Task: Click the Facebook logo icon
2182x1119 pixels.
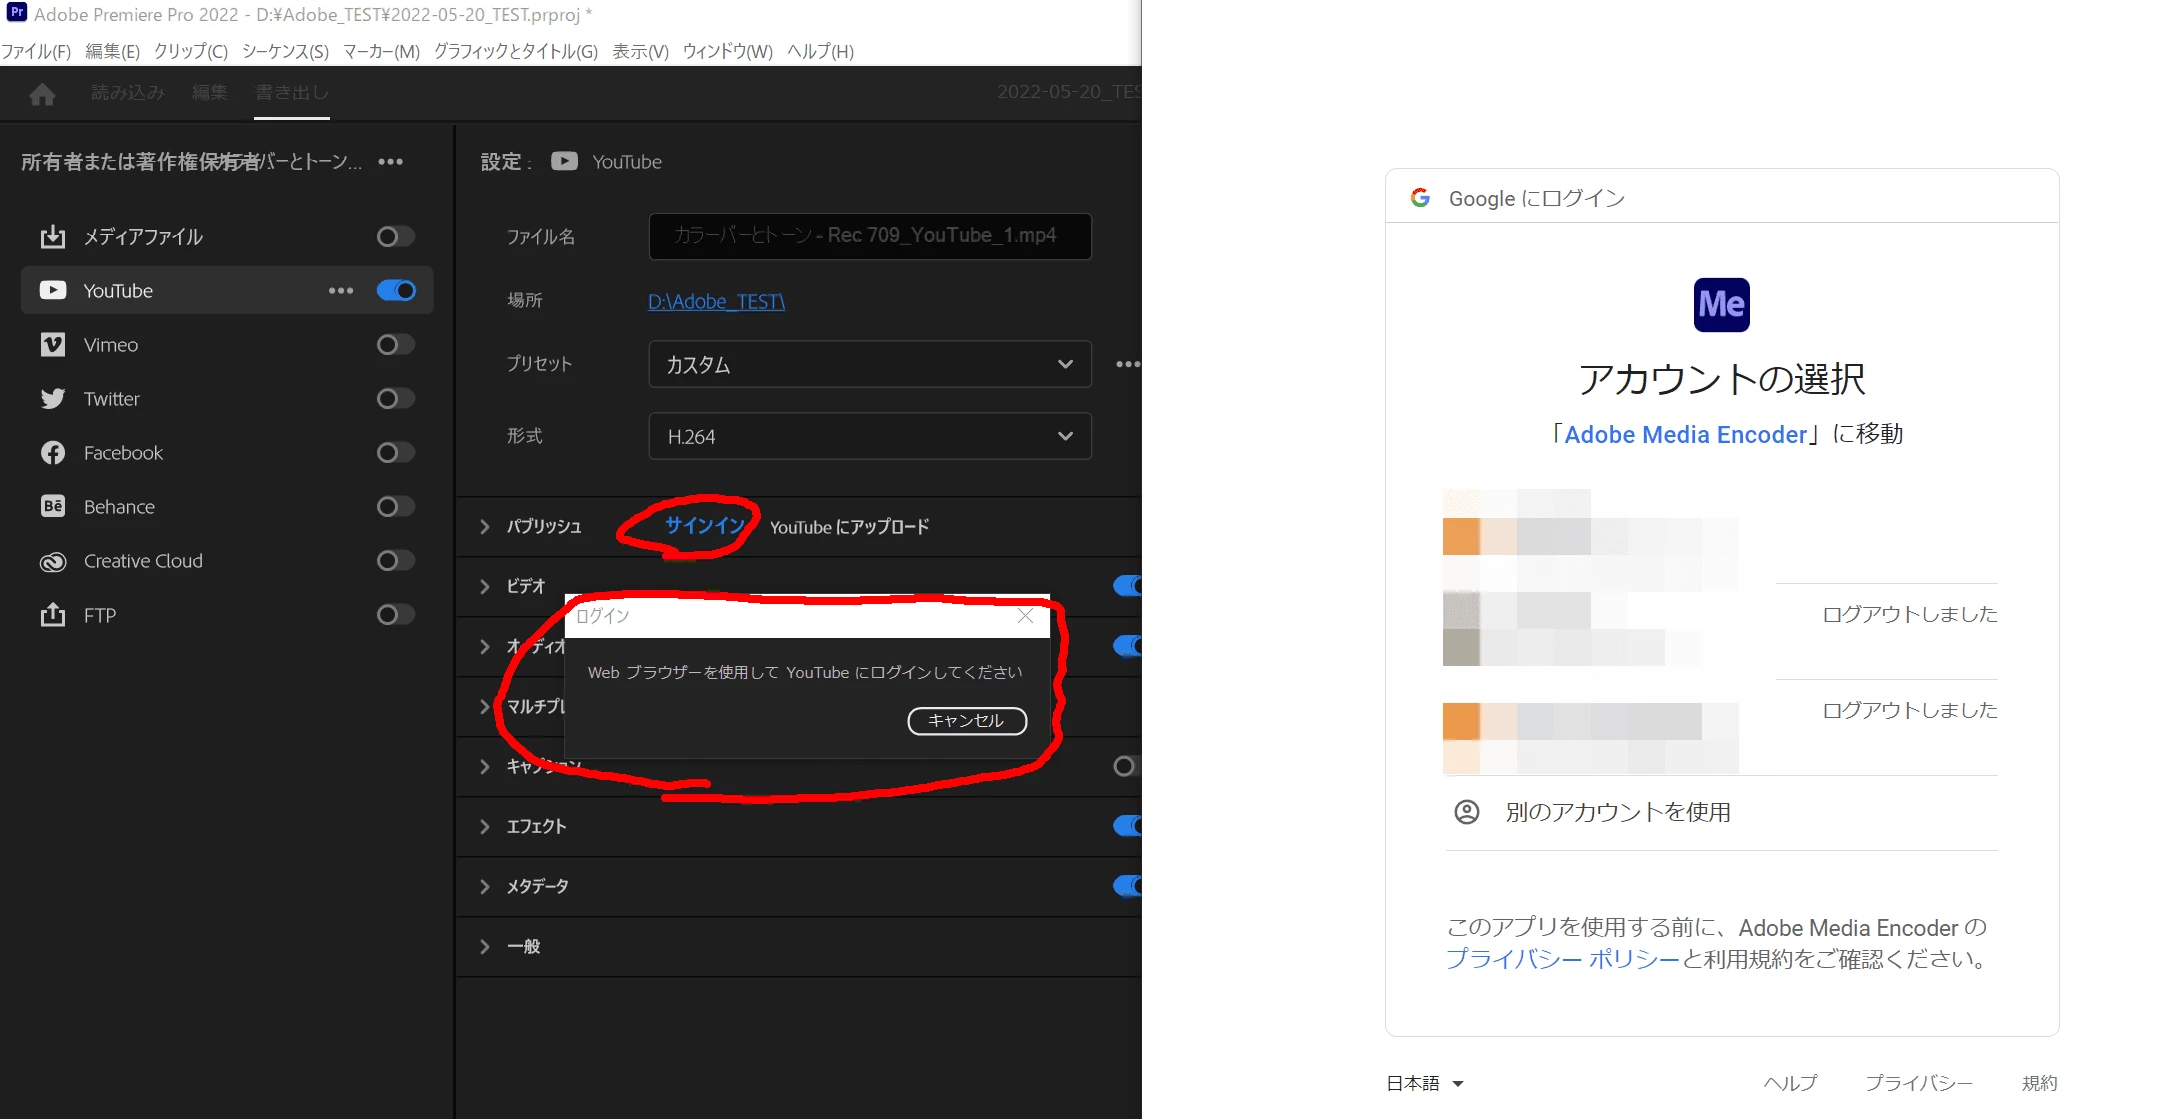Action: pyautogui.click(x=53, y=453)
